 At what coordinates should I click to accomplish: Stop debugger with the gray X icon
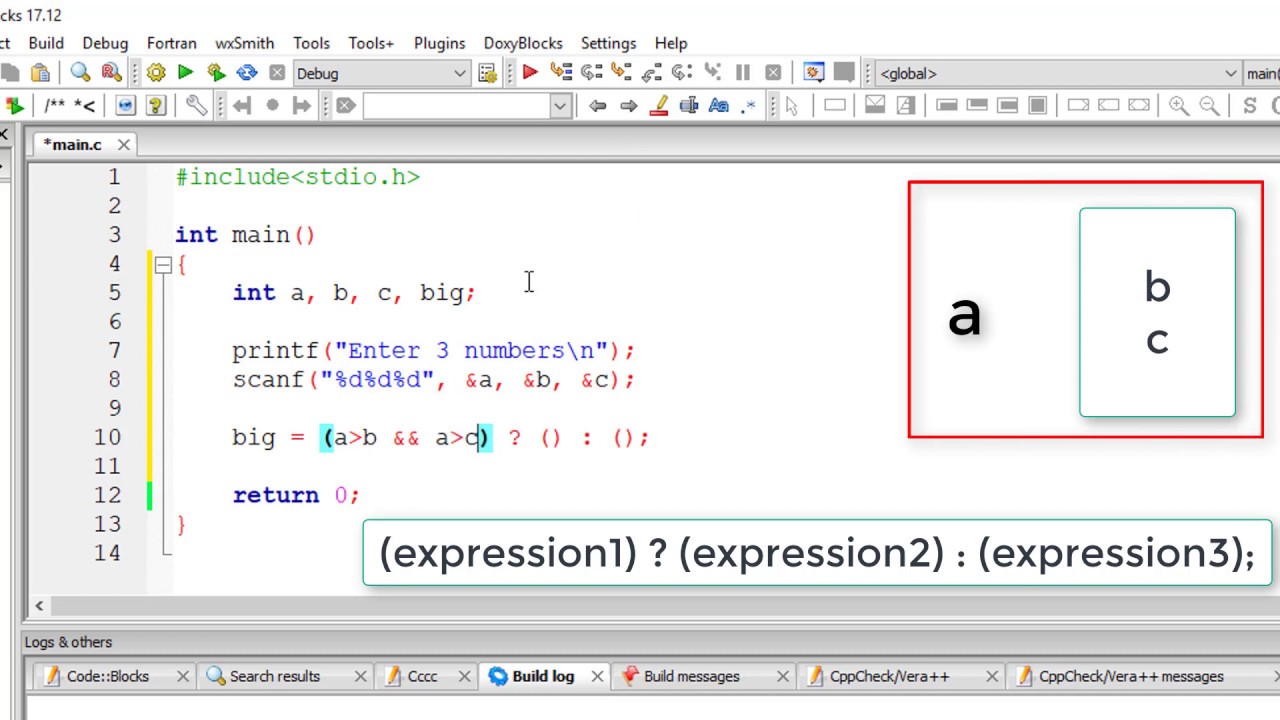pos(773,73)
